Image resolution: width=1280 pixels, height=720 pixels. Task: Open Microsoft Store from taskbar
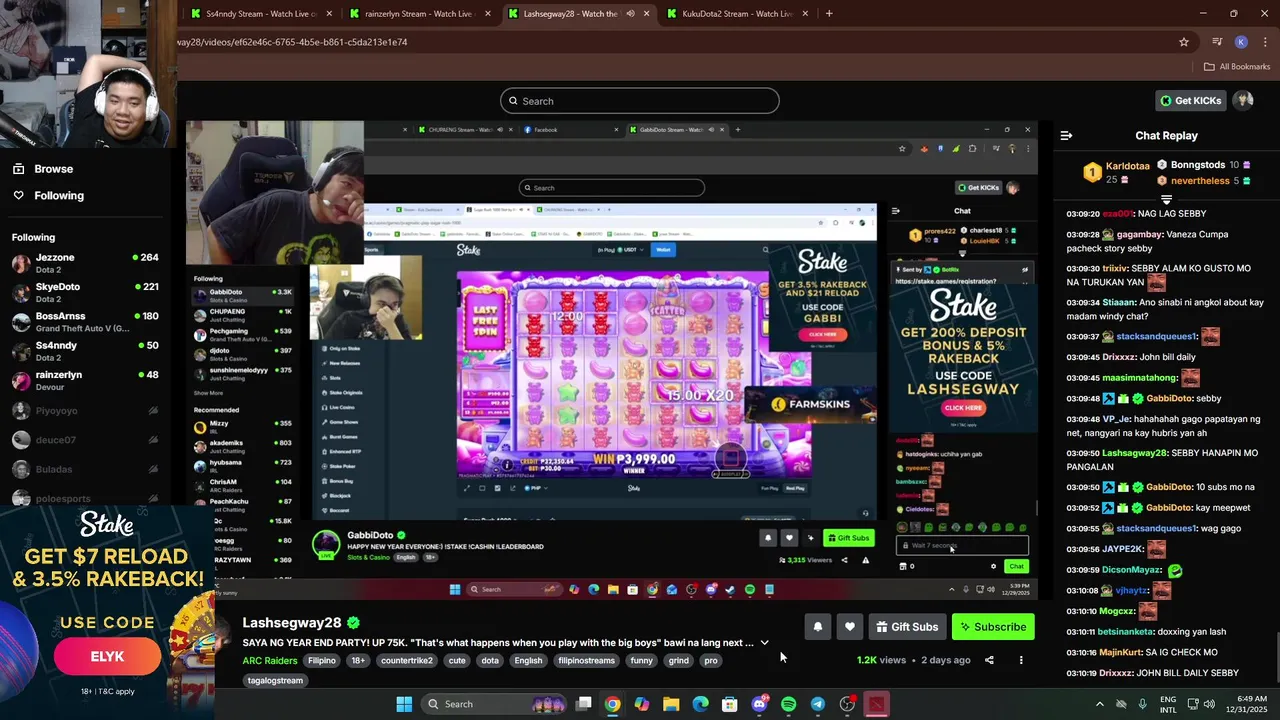click(x=730, y=704)
